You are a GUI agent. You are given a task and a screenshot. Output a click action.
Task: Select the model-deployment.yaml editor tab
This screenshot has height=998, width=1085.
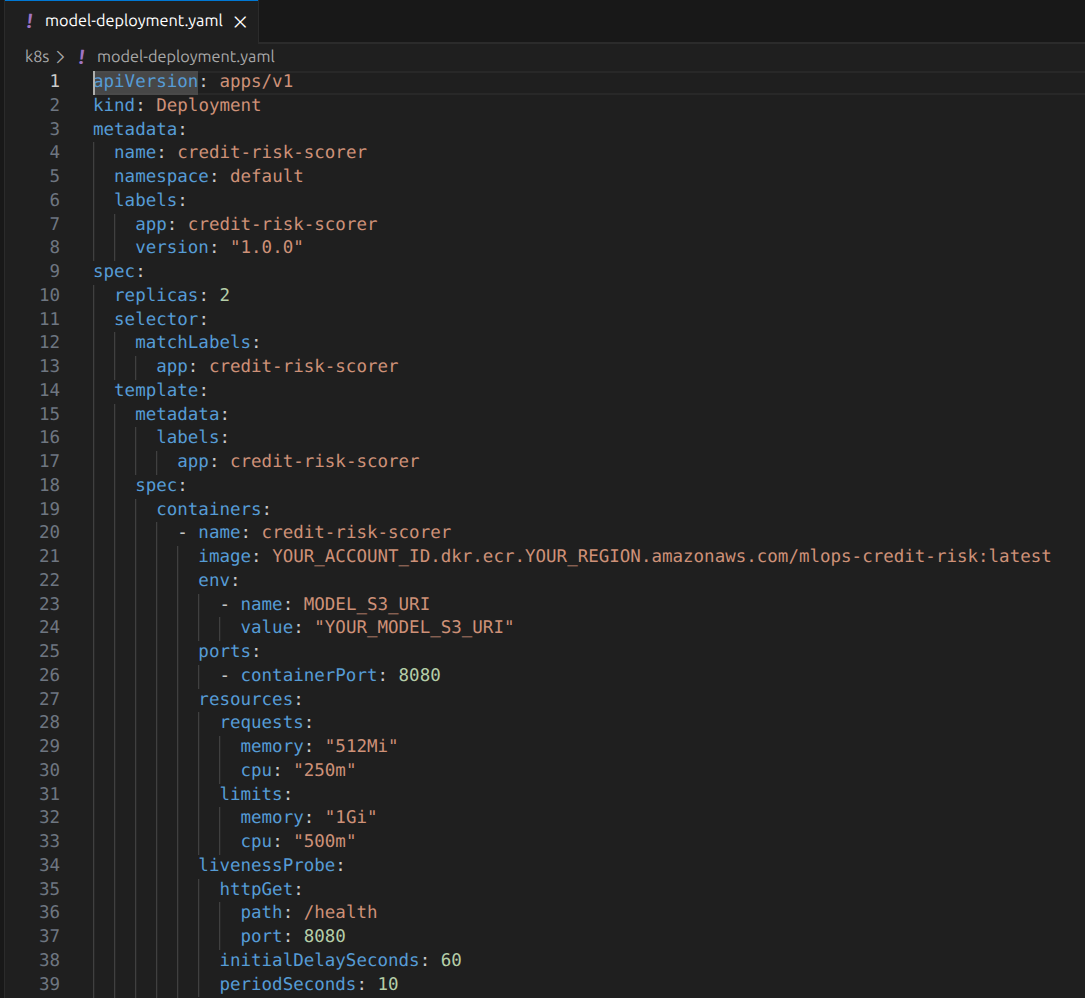(x=132, y=21)
